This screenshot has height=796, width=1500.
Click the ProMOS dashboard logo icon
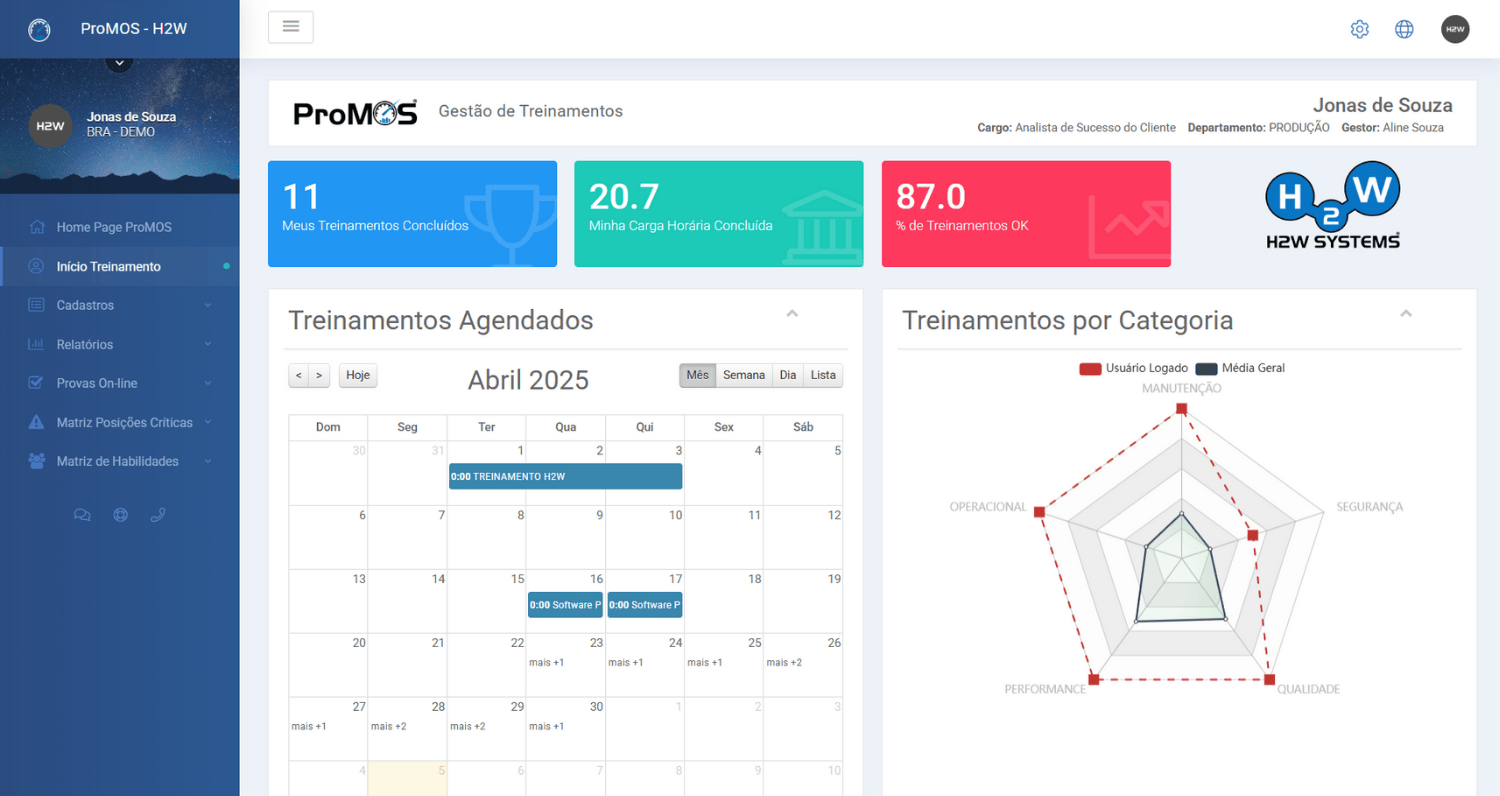tap(39, 29)
